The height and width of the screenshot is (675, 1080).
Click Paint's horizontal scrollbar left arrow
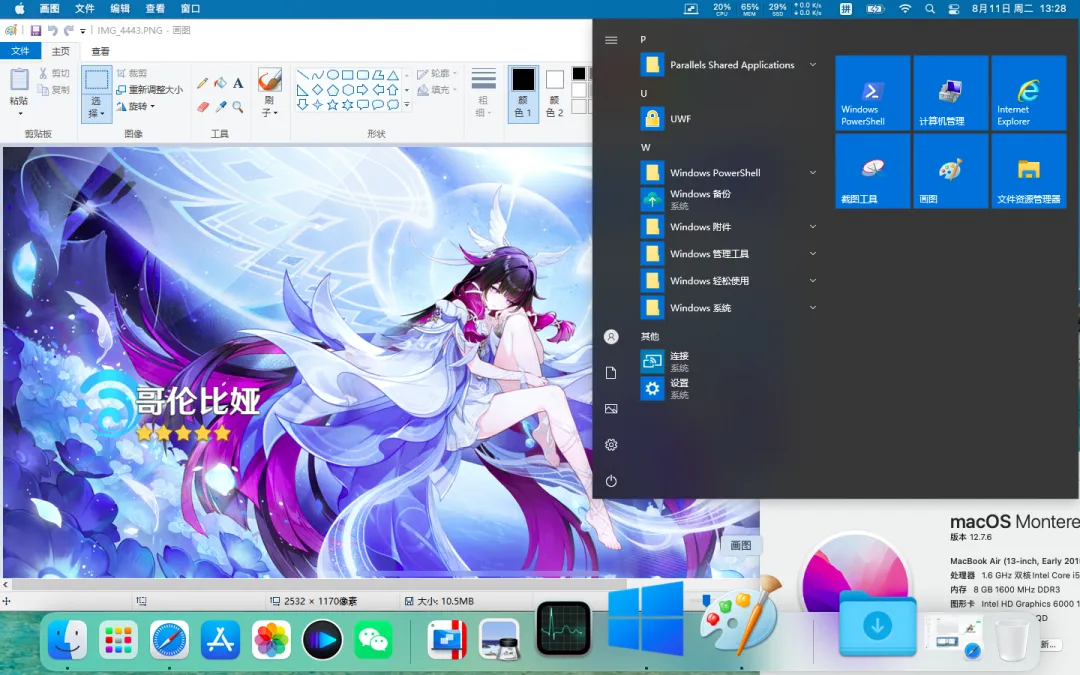coord(6,585)
